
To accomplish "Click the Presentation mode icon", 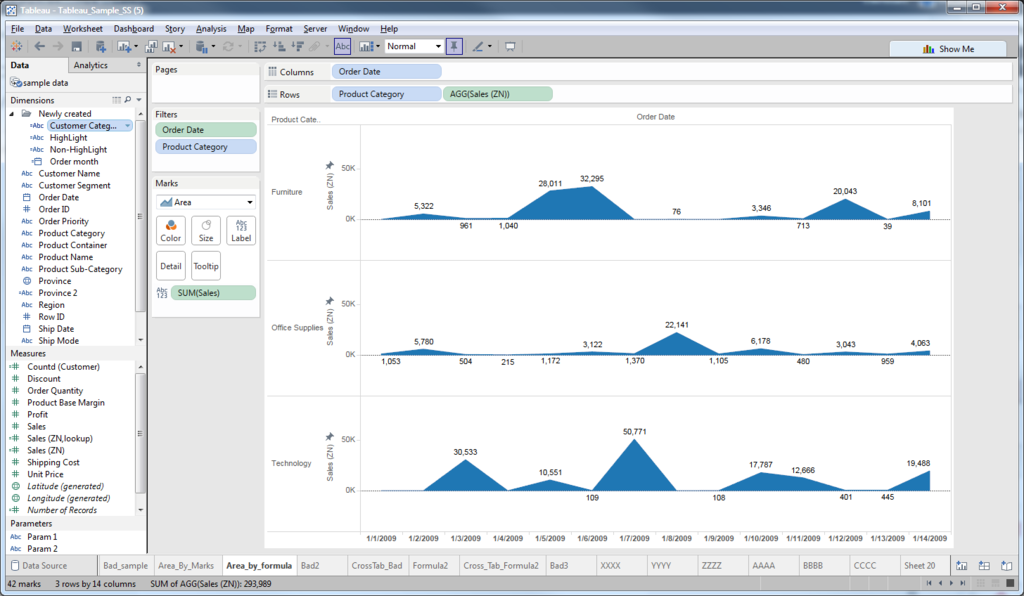I will (x=510, y=46).
